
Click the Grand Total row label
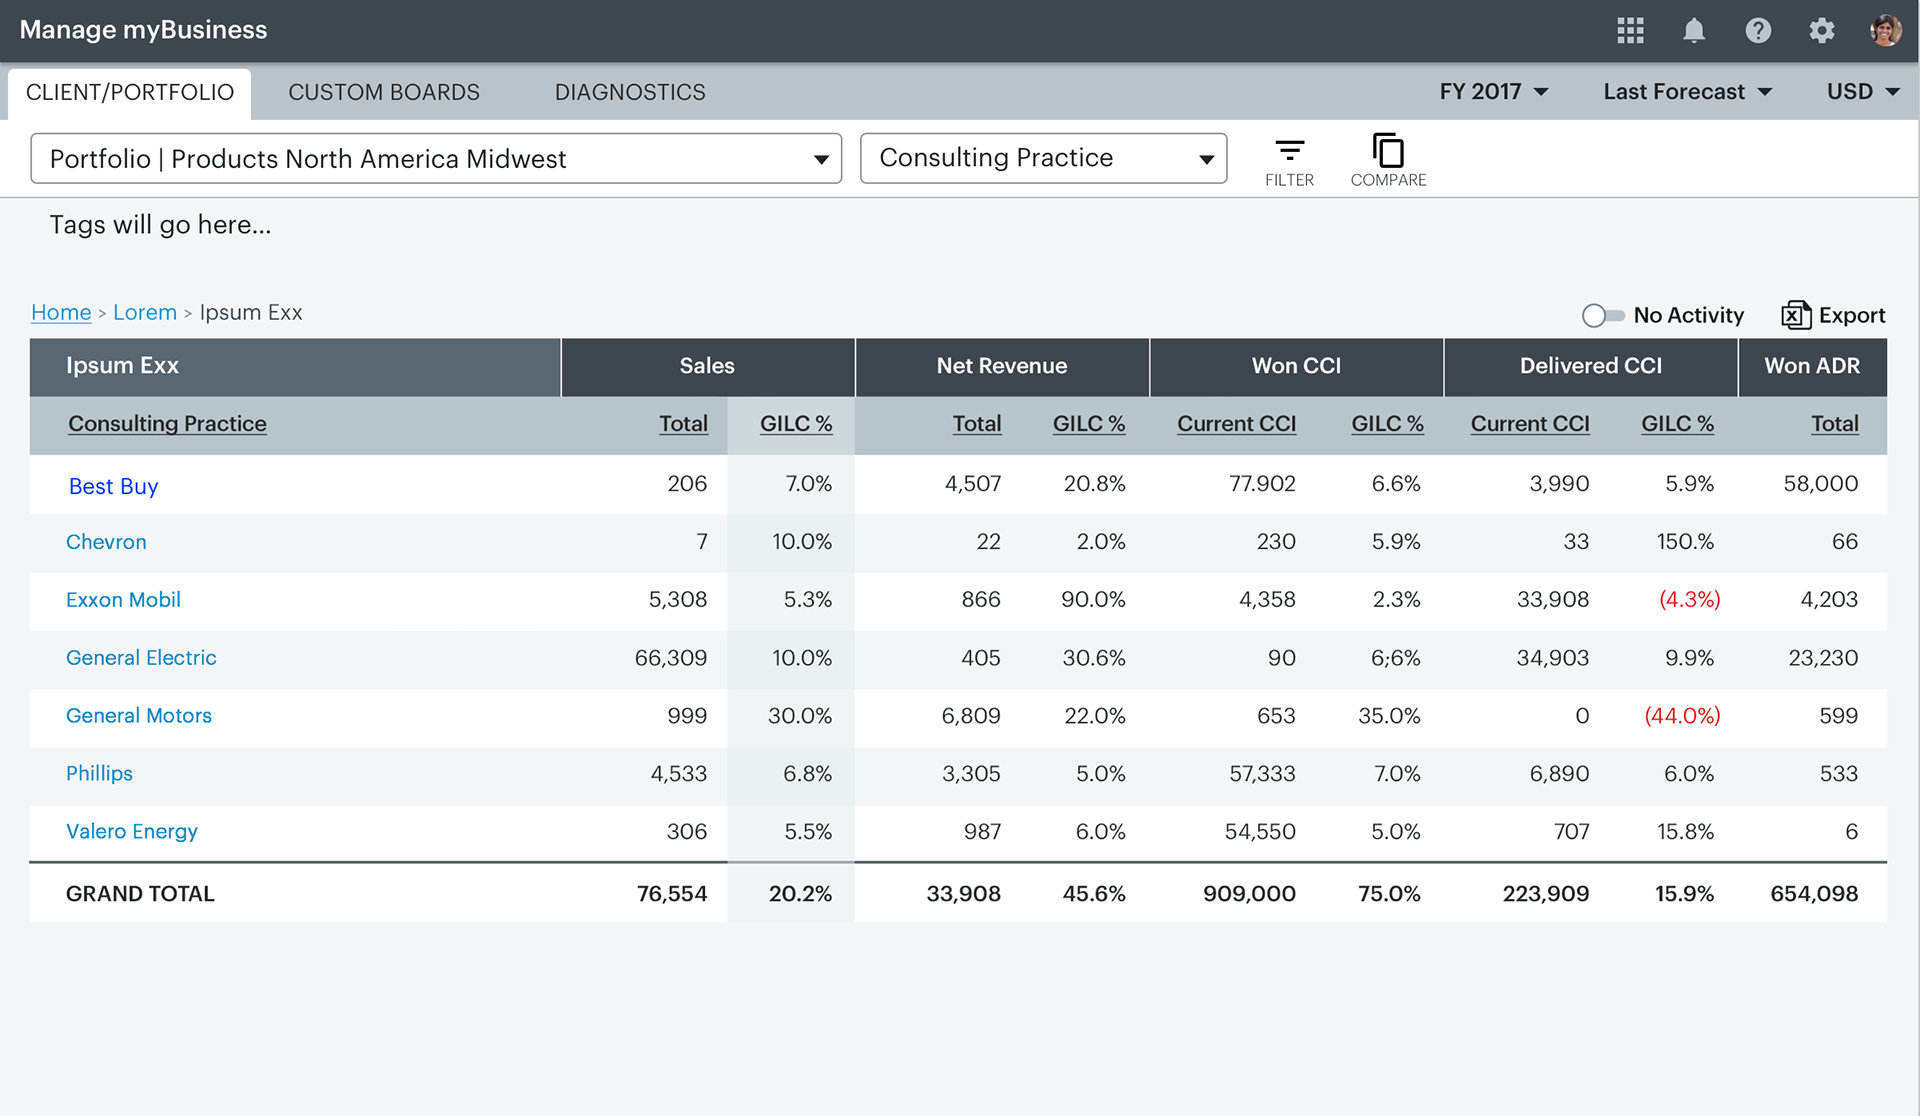(x=140, y=894)
